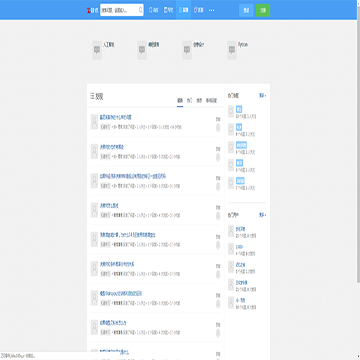360x360 pixels.
Task: Click the first blue topic tag in the sidebar
Action: tap(239, 109)
